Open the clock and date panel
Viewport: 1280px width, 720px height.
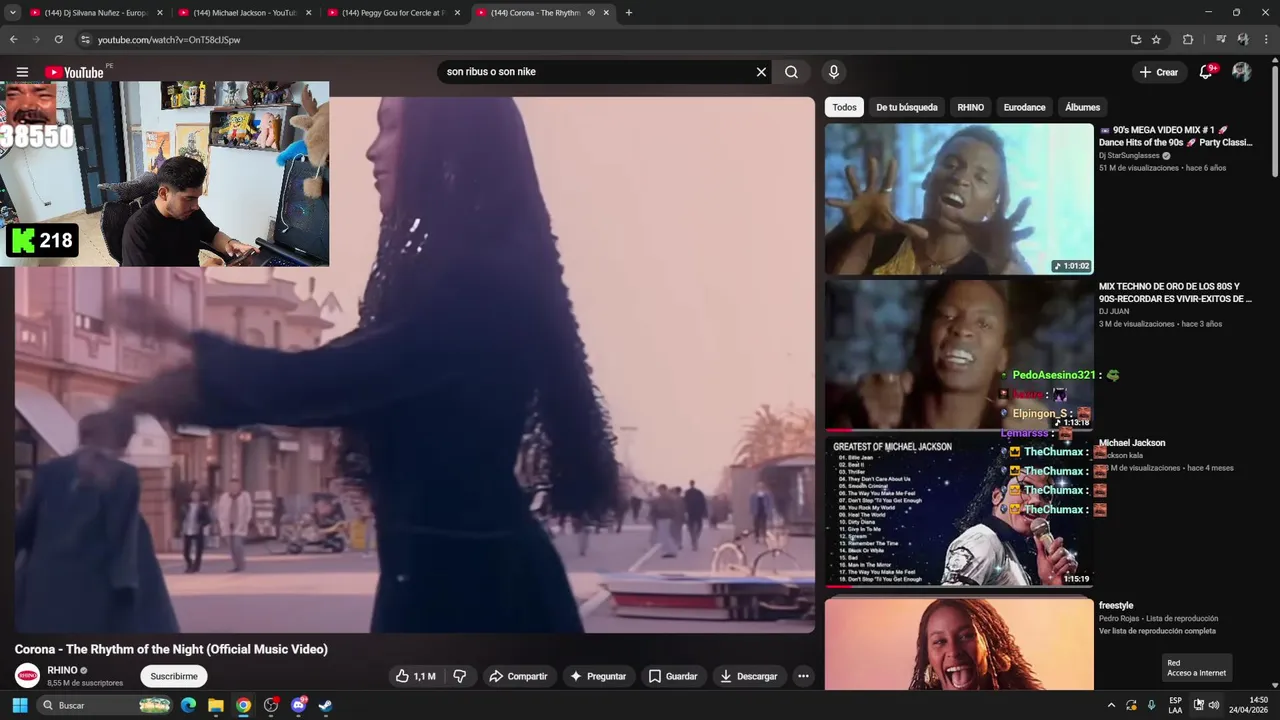tap(1248, 705)
